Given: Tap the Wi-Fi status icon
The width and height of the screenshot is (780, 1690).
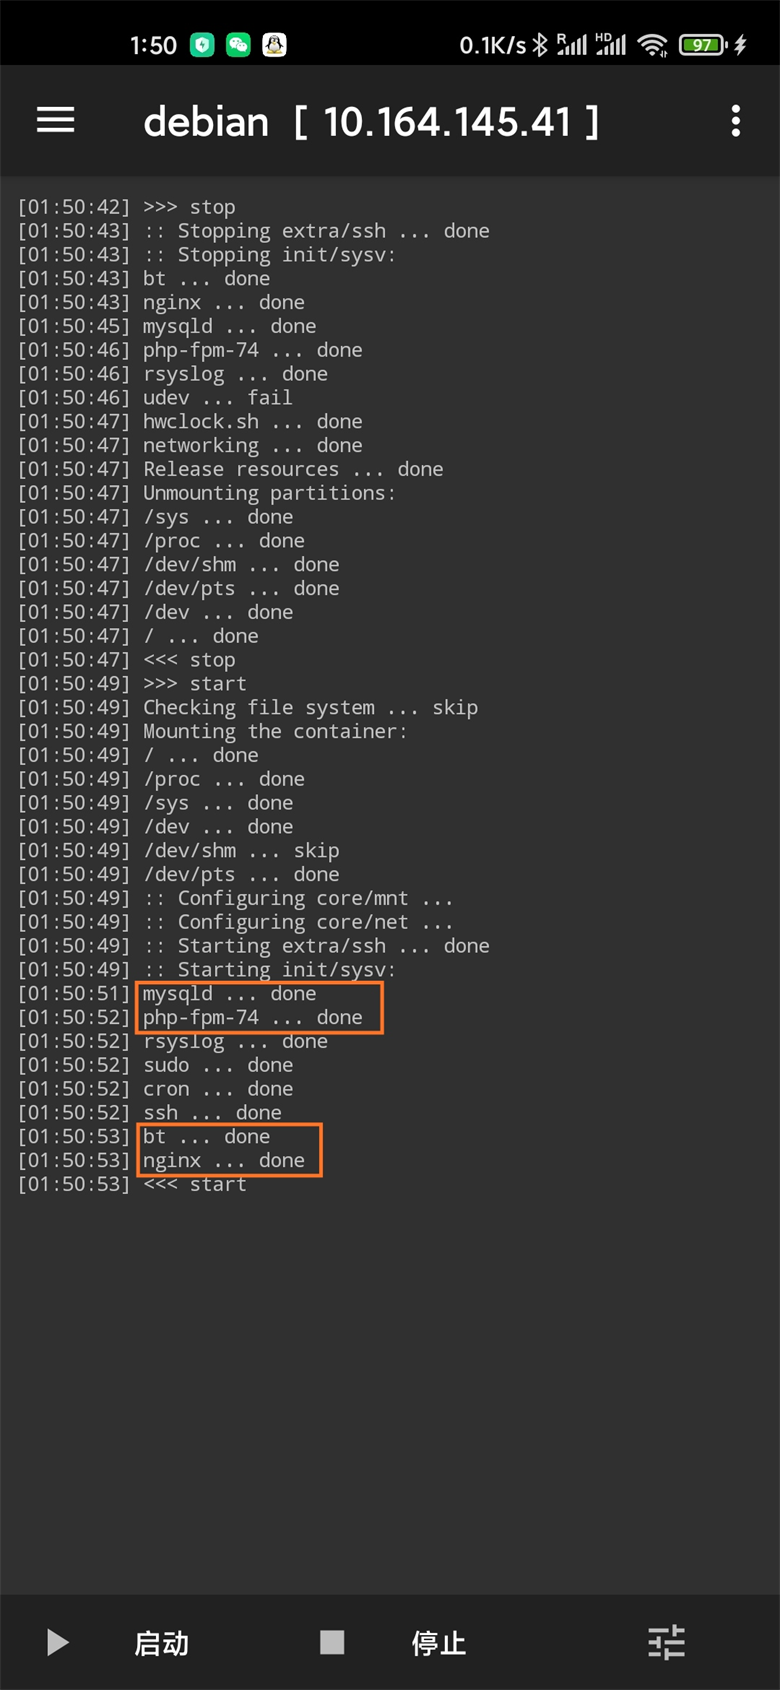Looking at the screenshot, I should 653,45.
